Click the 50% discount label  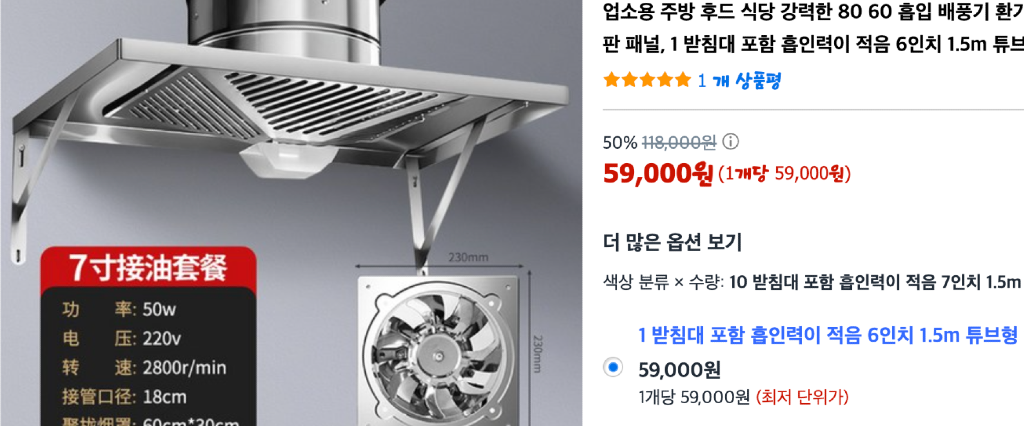pyautogui.click(x=620, y=142)
